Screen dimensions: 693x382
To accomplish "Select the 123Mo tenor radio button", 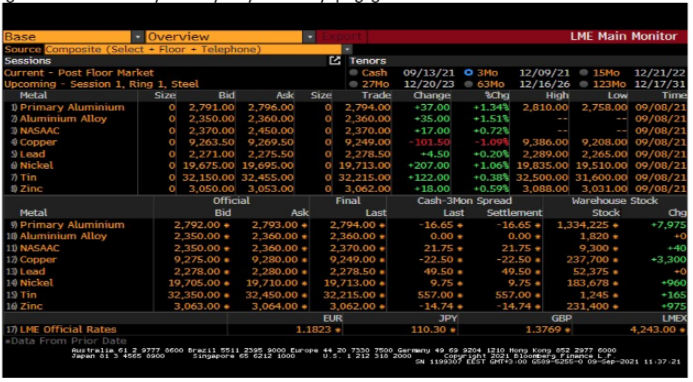I will pos(584,84).
